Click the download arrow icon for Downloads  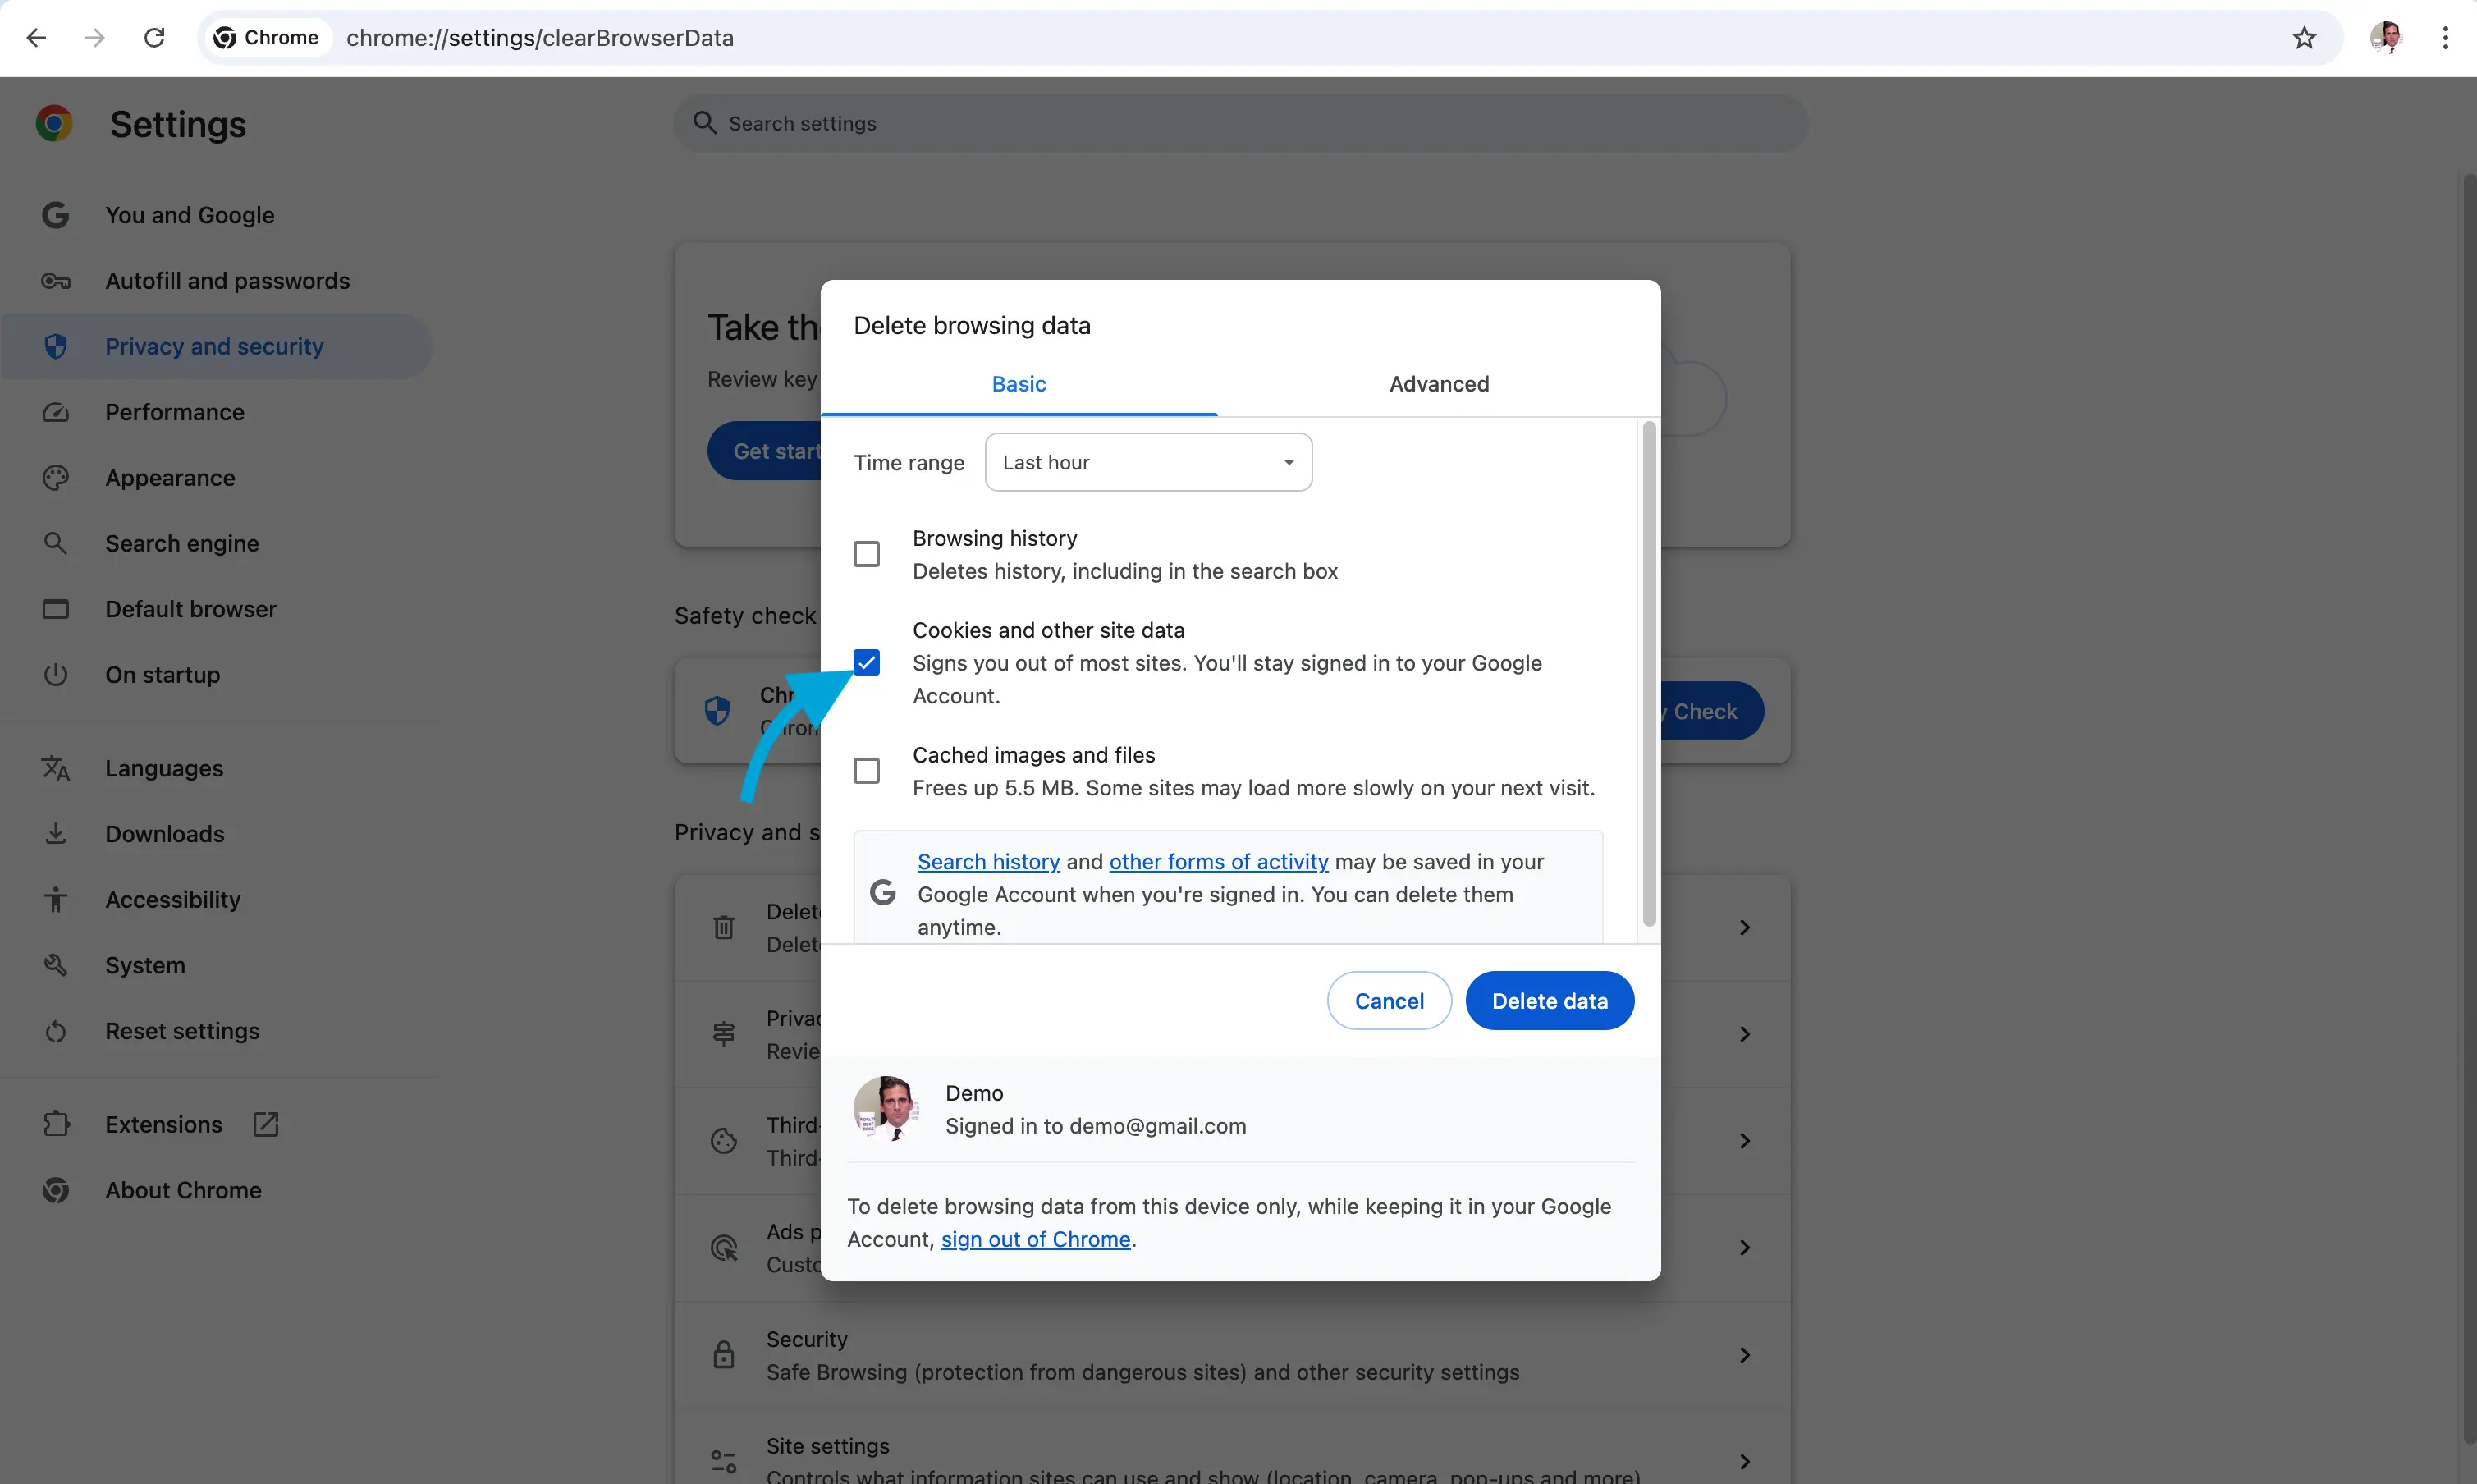coord(56,834)
